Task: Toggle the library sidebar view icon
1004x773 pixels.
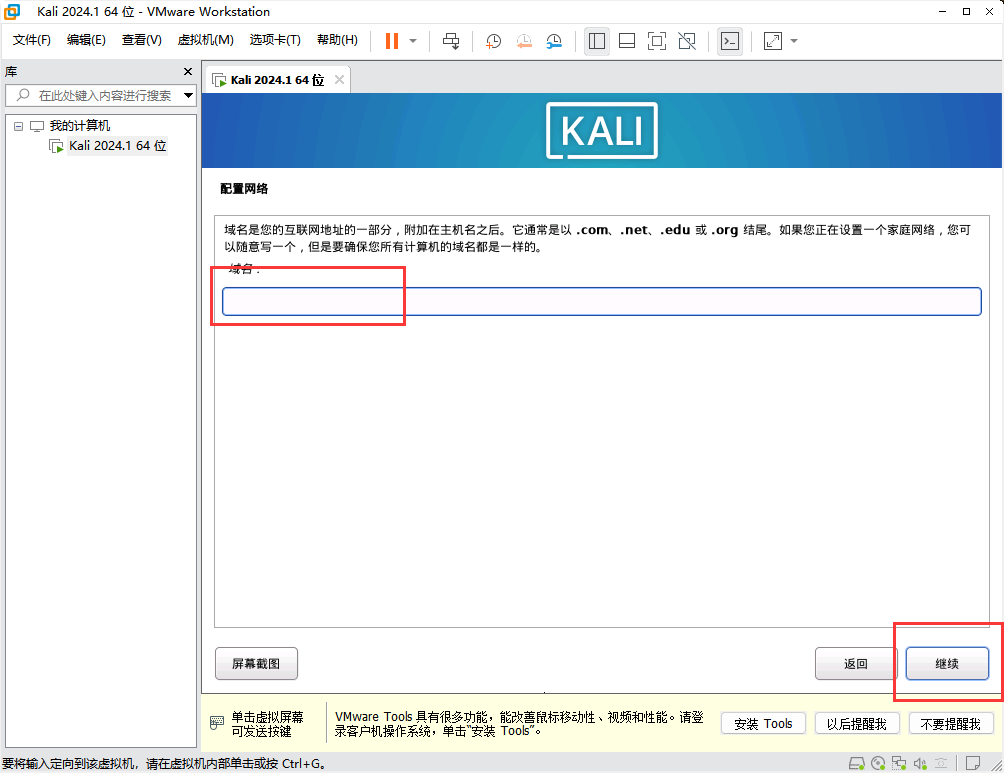Action: coord(597,41)
